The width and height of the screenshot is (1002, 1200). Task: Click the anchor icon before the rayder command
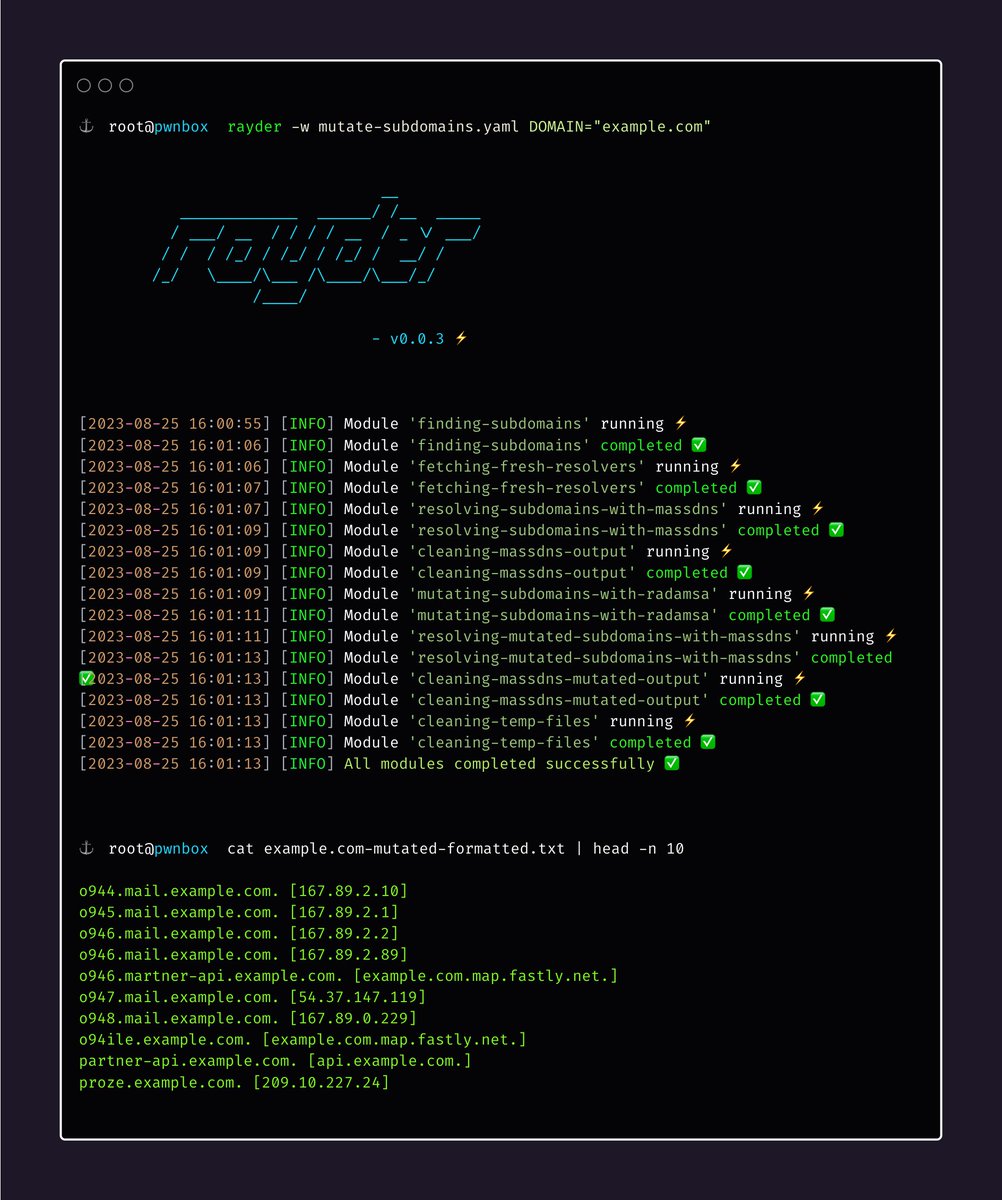tap(86, 127)
